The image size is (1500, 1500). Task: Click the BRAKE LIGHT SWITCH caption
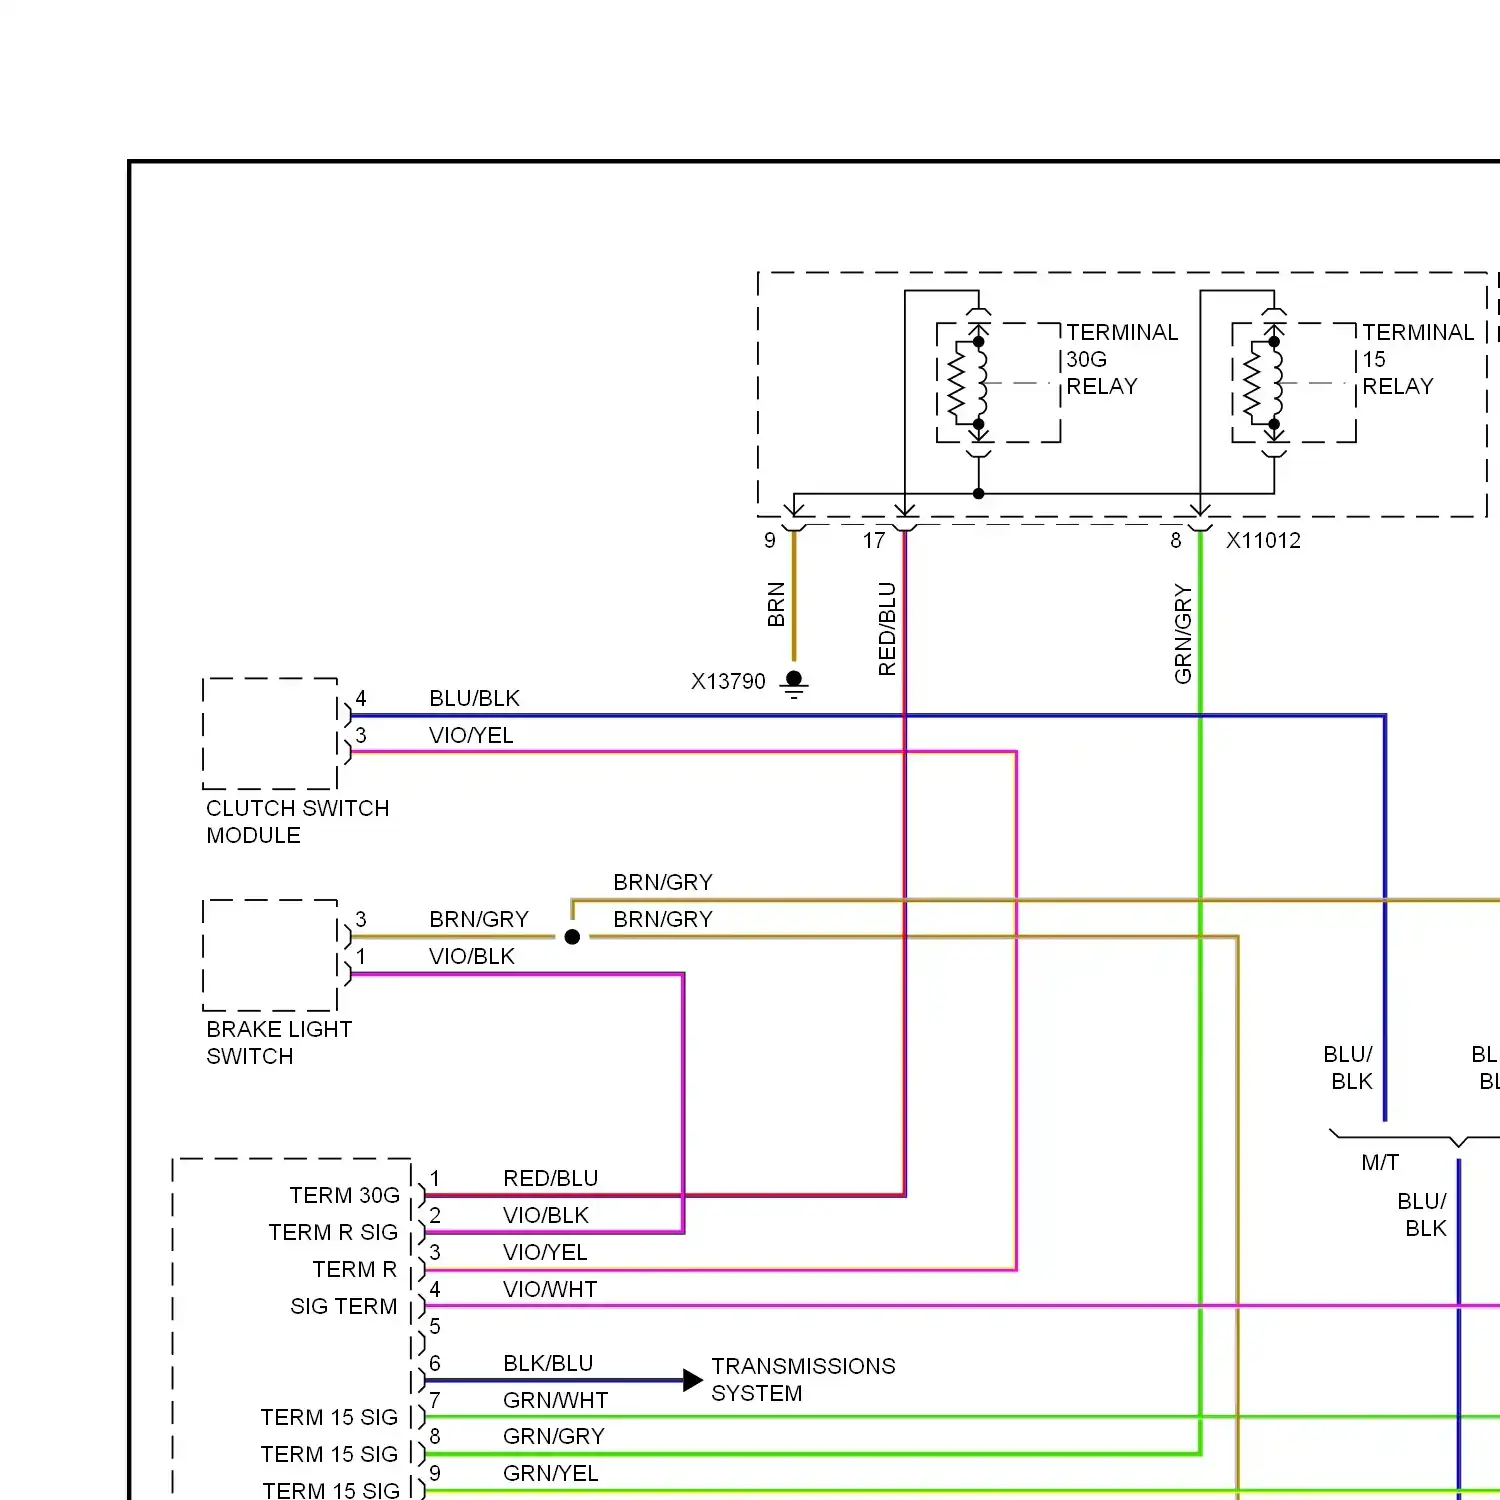pyautogui.click(x=279, y=1042)
